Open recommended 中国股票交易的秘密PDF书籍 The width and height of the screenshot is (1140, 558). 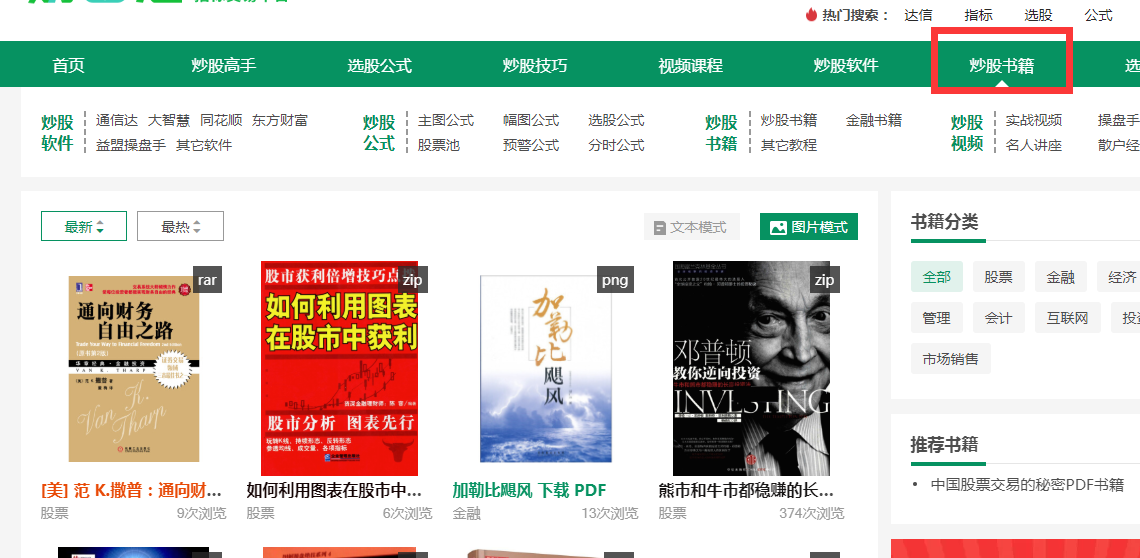click(1027, 485)
